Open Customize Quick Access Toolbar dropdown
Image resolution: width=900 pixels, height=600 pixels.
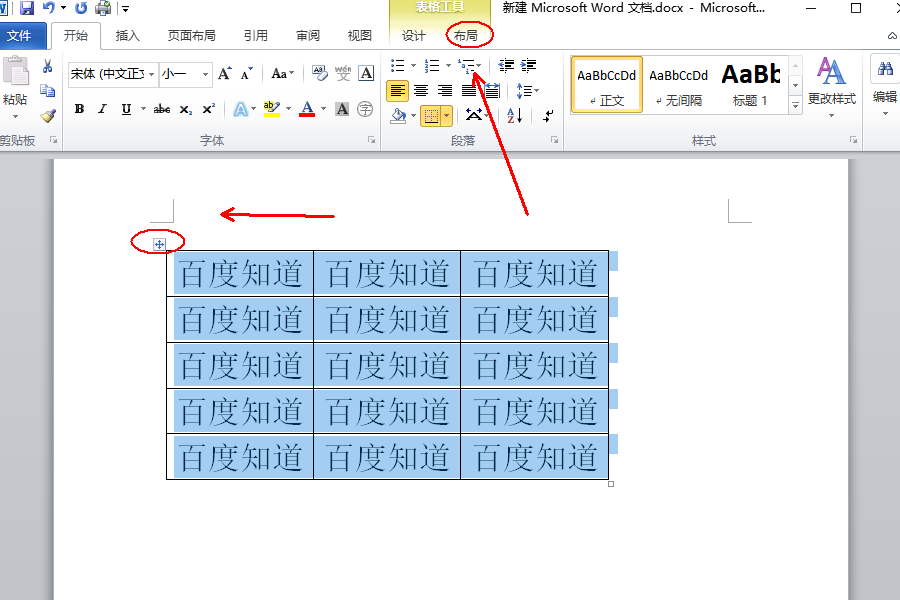click(x=125, y=9)
